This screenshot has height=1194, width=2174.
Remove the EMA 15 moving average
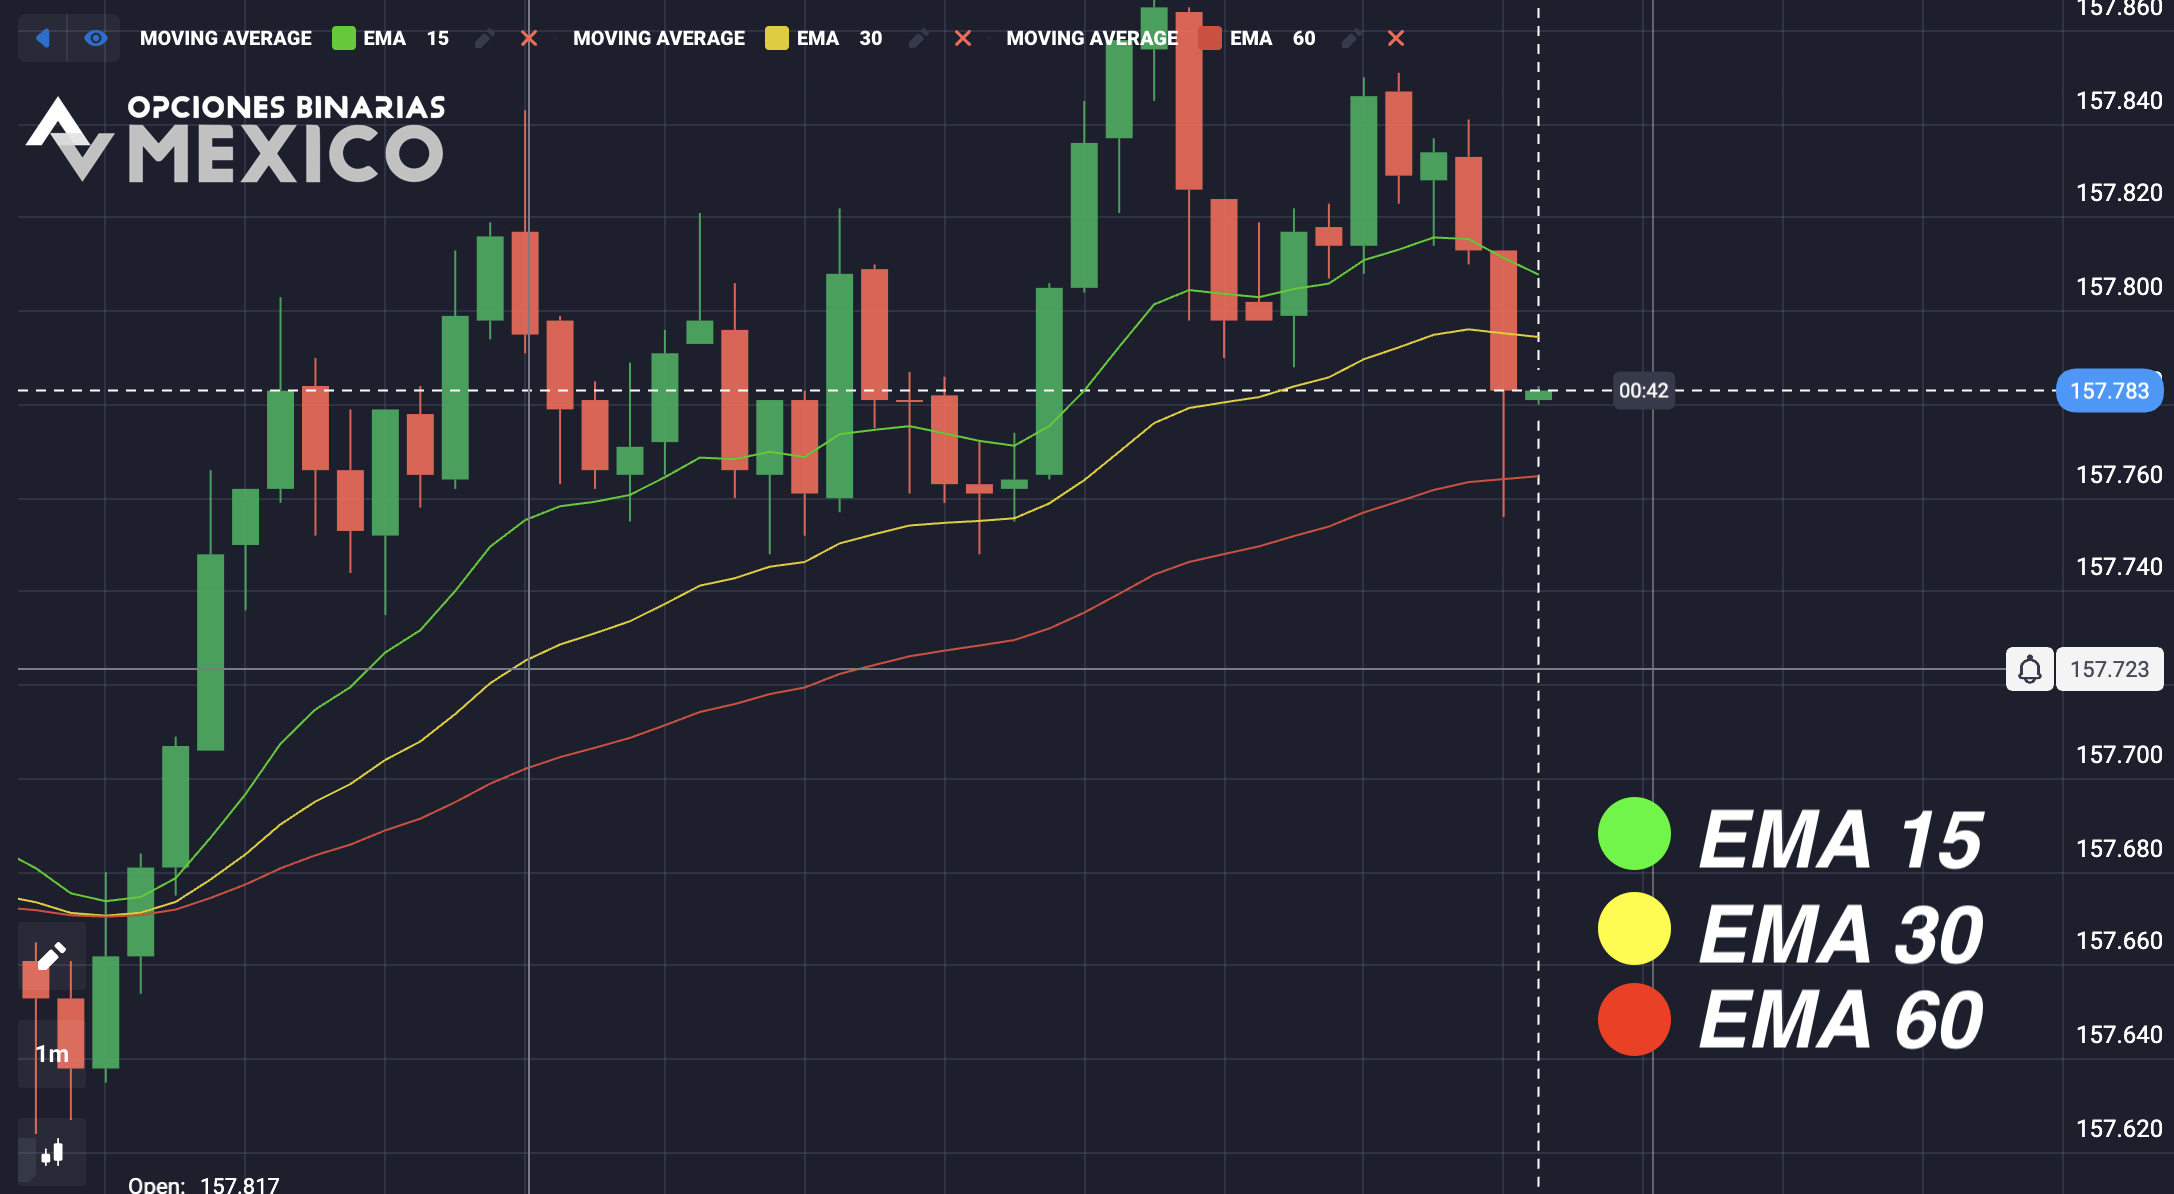click(x=529, y=39)
